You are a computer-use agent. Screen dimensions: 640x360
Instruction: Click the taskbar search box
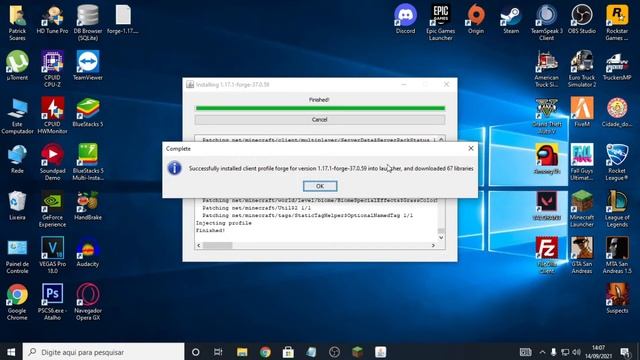(103, 352)
